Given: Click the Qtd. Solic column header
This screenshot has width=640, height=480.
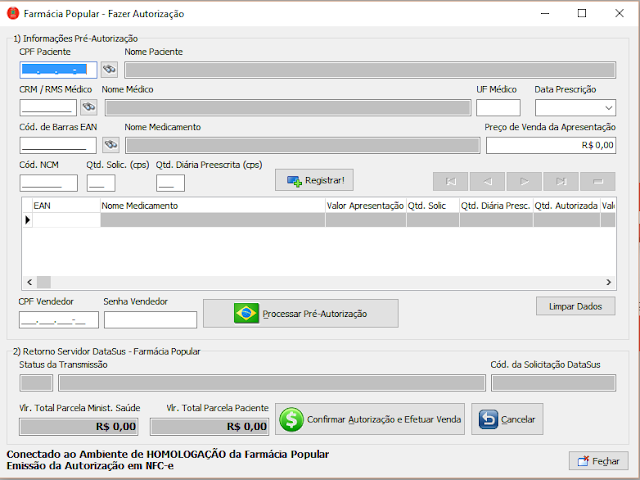Looking at the screenshot, I should pos(433,206).
